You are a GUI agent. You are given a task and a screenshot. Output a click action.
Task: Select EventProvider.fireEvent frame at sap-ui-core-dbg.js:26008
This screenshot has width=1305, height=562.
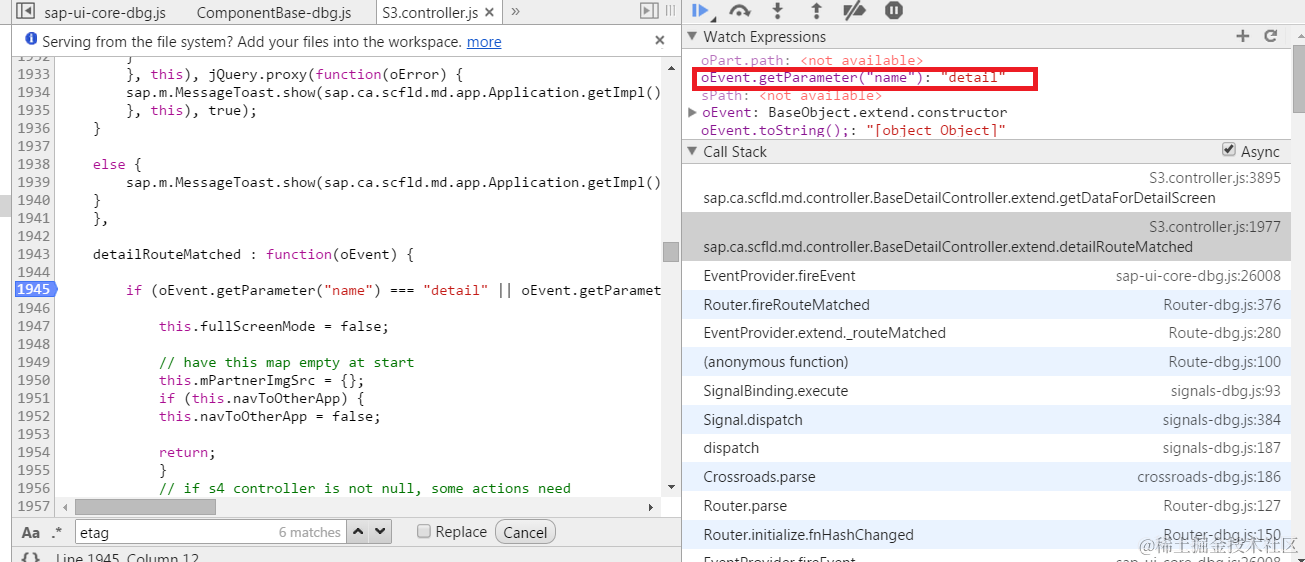(986, 276)
